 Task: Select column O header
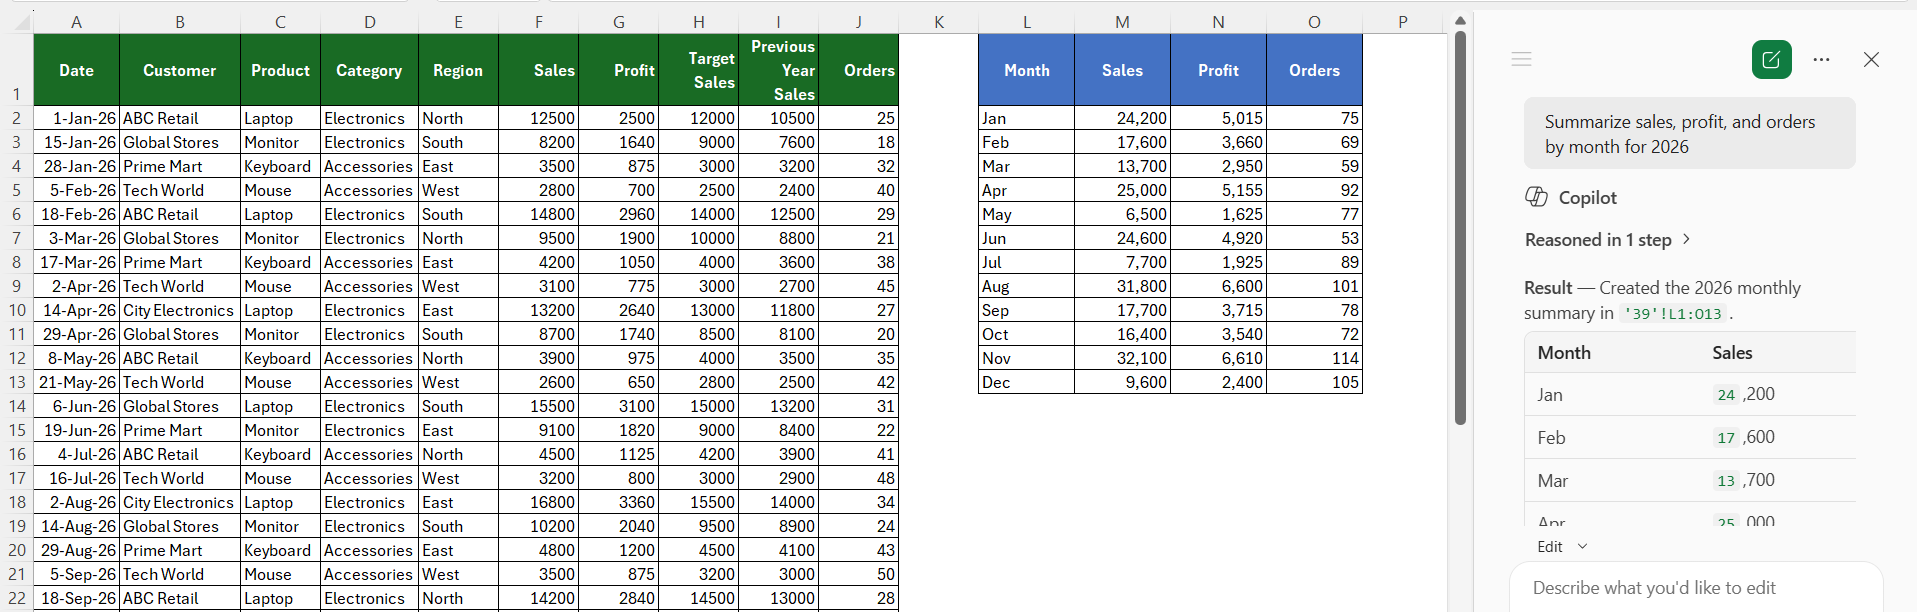point(1314,22)
